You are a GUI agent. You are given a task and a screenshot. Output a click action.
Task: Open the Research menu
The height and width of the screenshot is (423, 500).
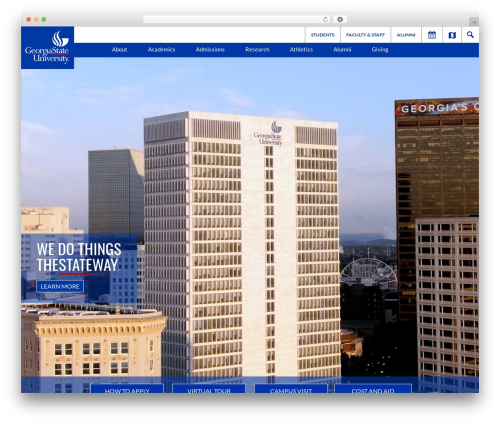(x=257, y=50)
